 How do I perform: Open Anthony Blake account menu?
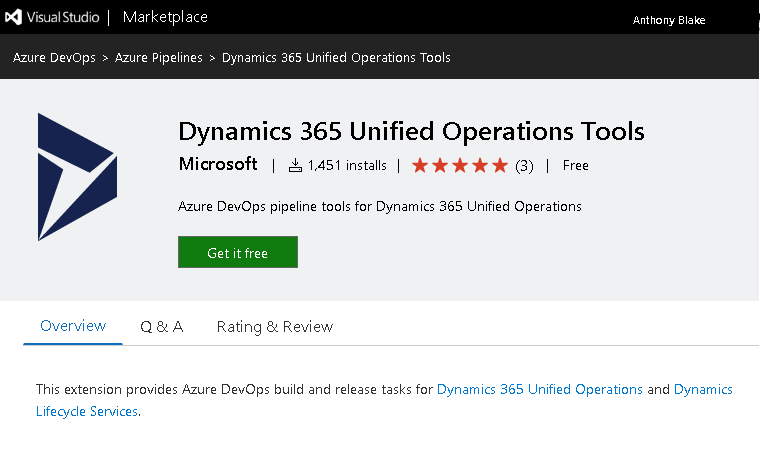668,20
